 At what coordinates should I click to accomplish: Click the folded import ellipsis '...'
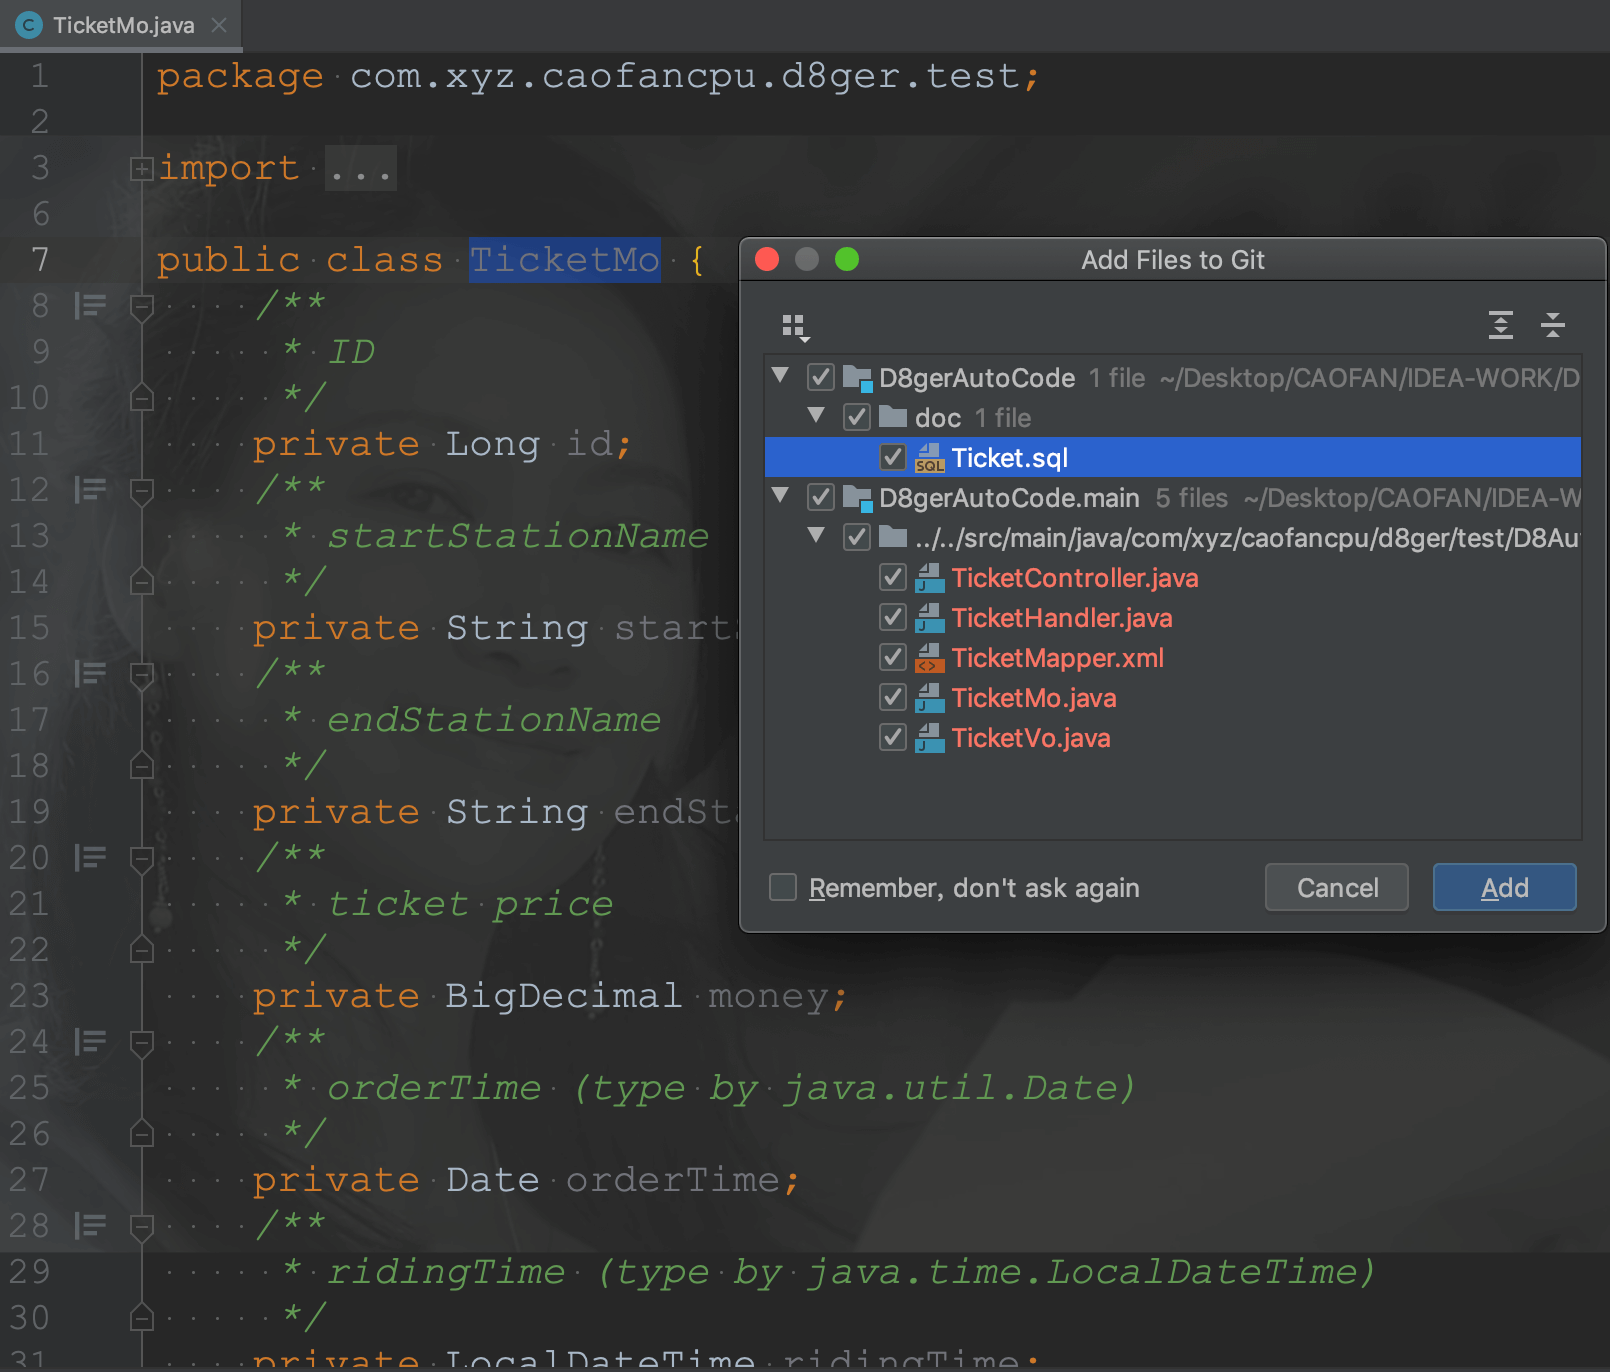[x=360, y=168]
